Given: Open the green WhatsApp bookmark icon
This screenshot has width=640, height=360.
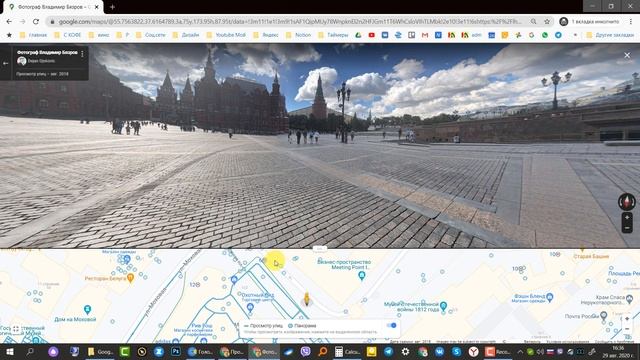Looking at the screenshot, I should coord(544,35).
